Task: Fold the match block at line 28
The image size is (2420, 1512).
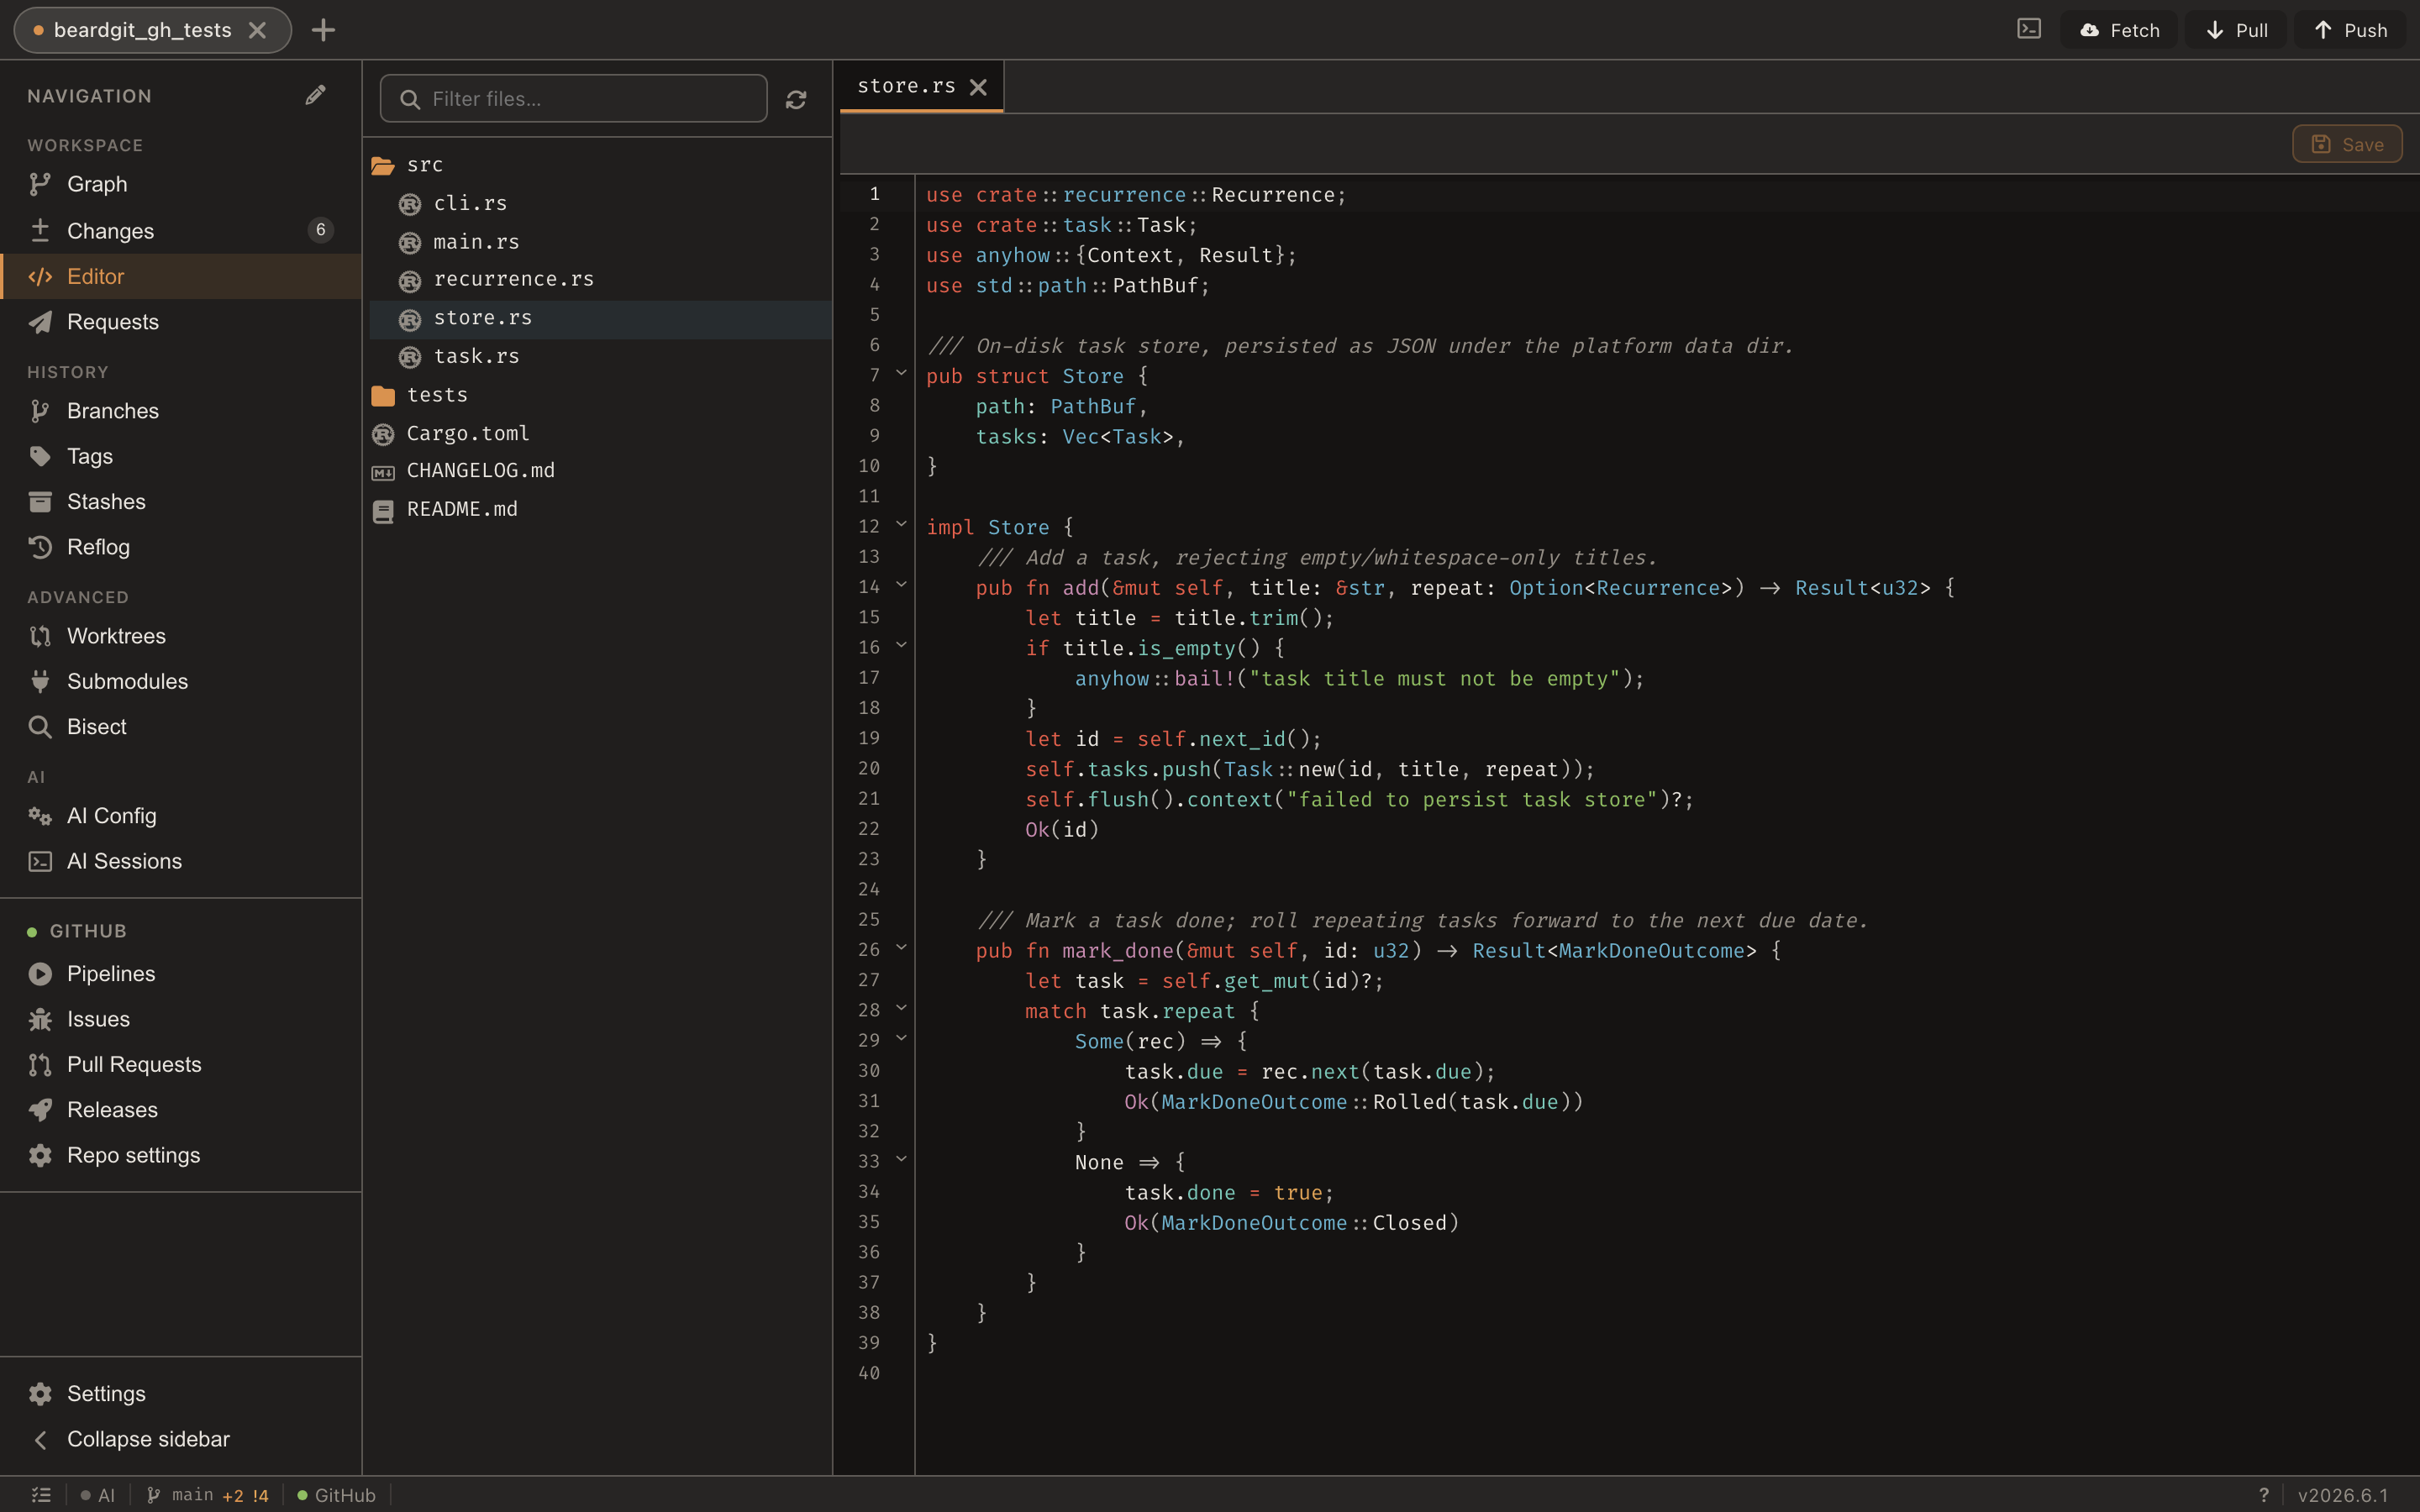Action: click(x=901, y=1008)
